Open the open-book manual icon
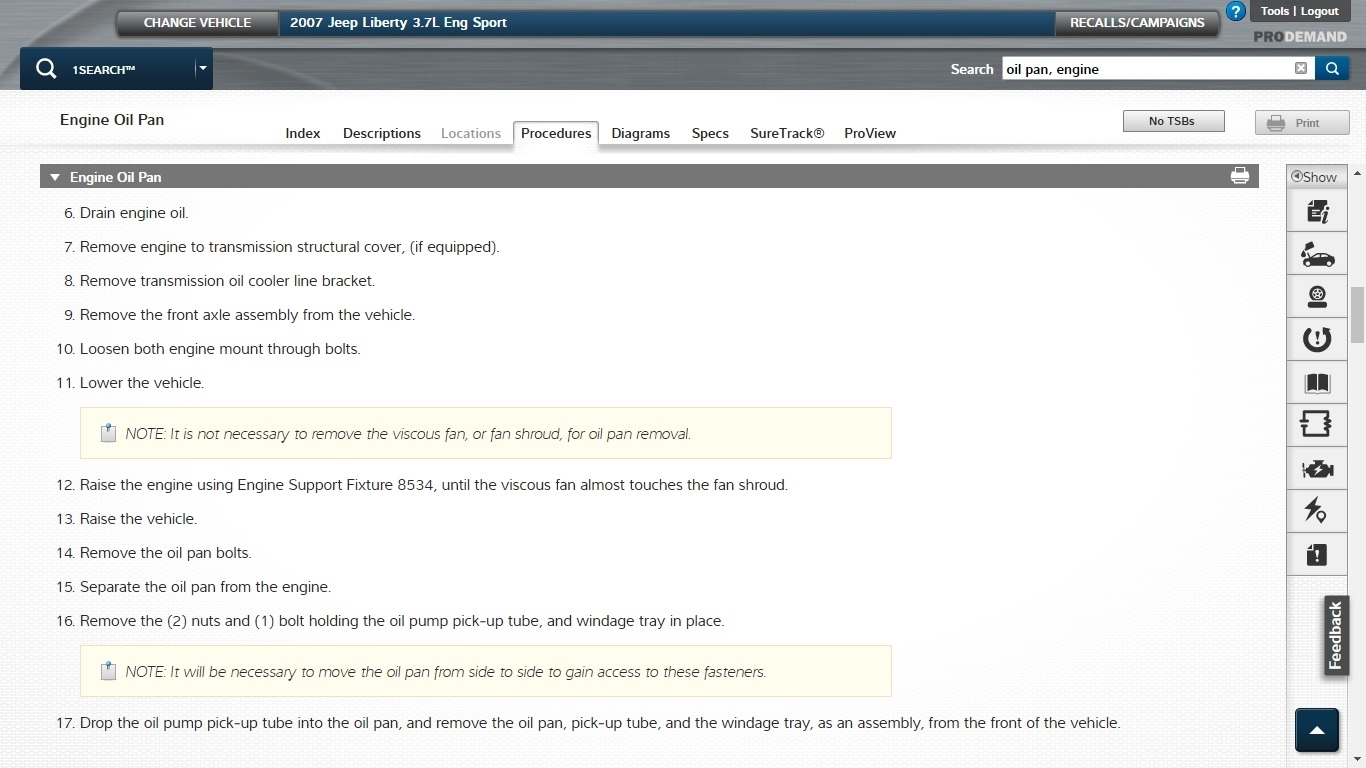1366x768 pixels. [1317, 383]
